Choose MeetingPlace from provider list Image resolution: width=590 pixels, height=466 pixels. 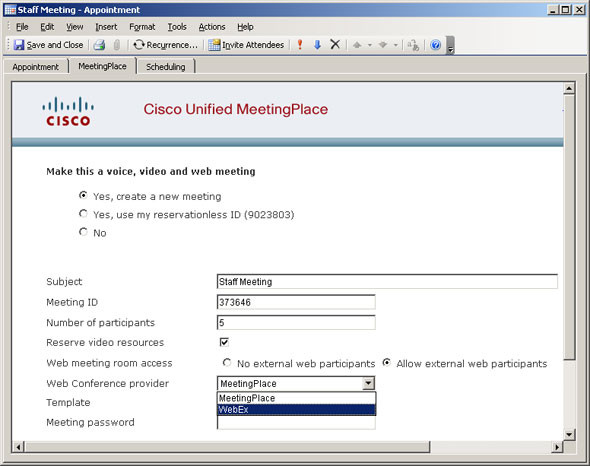click(297, 398)
